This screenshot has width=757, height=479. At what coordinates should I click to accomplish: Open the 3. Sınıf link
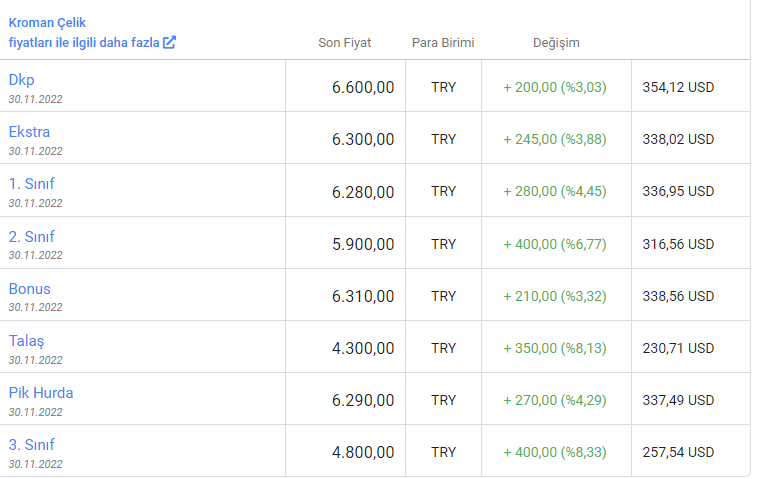point(32,444)
